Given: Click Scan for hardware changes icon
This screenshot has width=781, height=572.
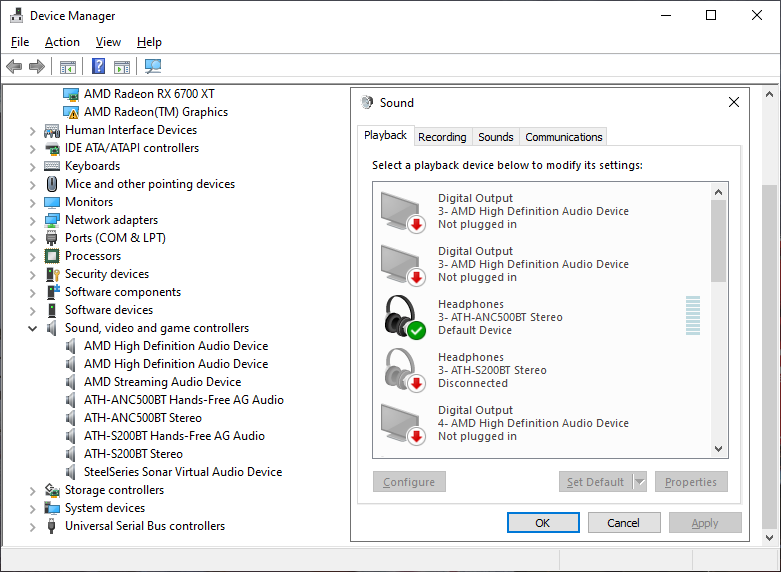Looking at the screenshot, I should point(153,66).
